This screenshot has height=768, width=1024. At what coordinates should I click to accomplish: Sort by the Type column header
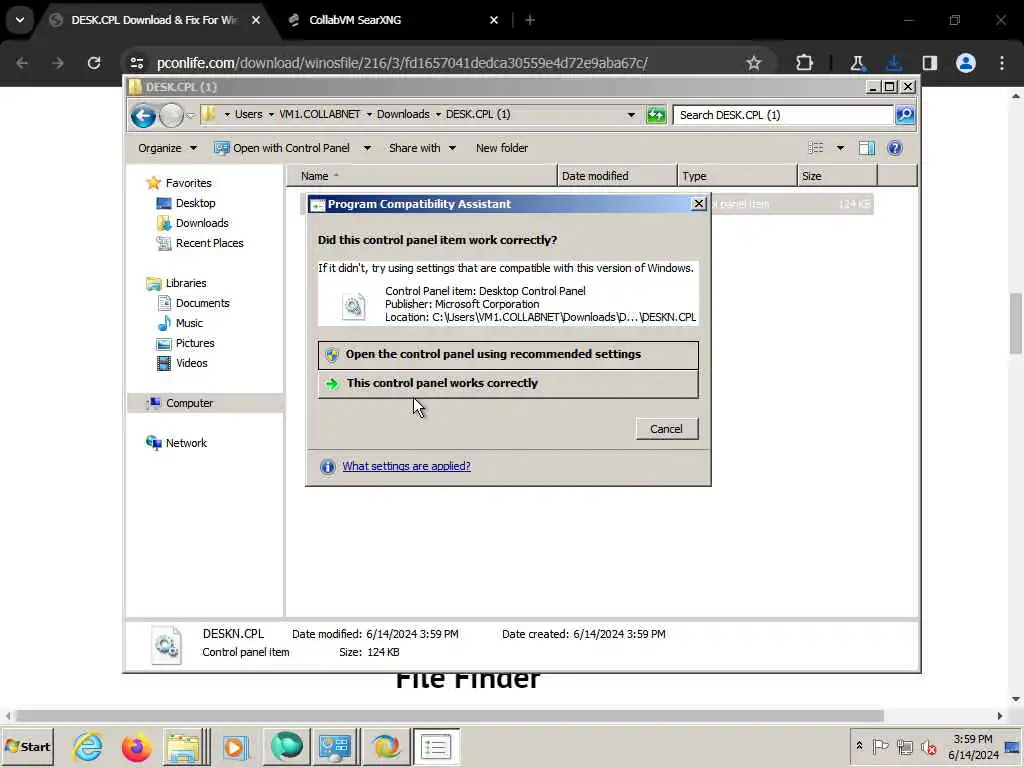coord(737,176)
